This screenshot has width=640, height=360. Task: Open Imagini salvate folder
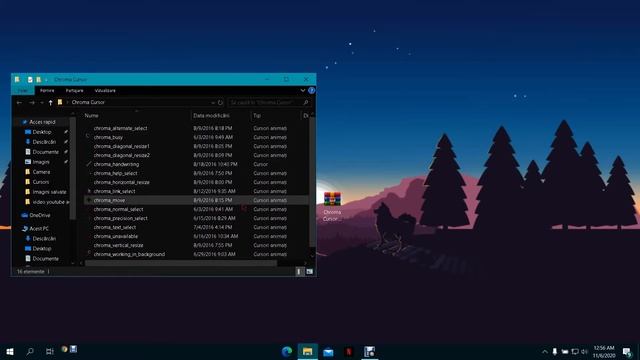(x=49, y=192)
